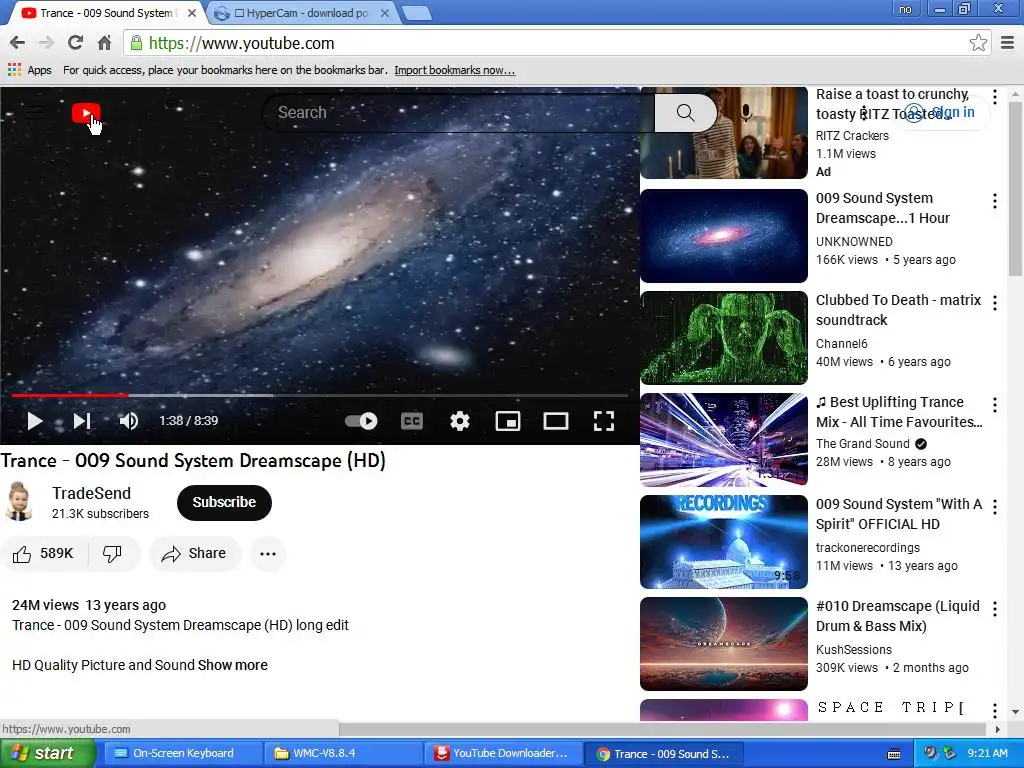Screen dimensions: 1024x768
Task: Switch to YouTube Downloader taskbar item
Action: (502, 754)
